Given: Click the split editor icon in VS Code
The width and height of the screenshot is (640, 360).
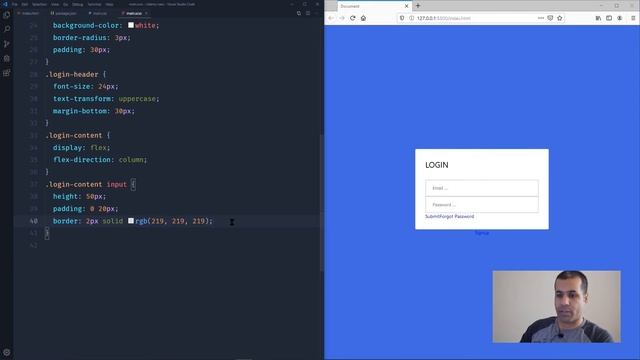Looking at the screenshot, I should [x=308, y=13].
